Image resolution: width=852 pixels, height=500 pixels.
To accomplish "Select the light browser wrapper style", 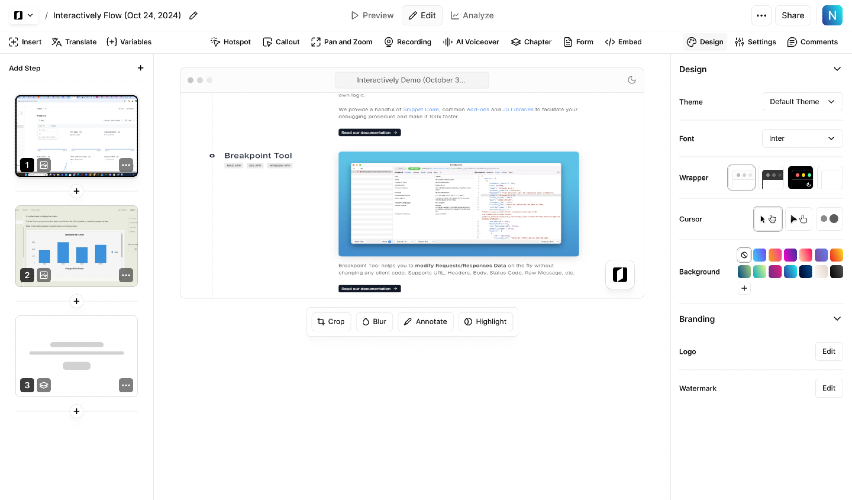I will click(x=741, y=178).
